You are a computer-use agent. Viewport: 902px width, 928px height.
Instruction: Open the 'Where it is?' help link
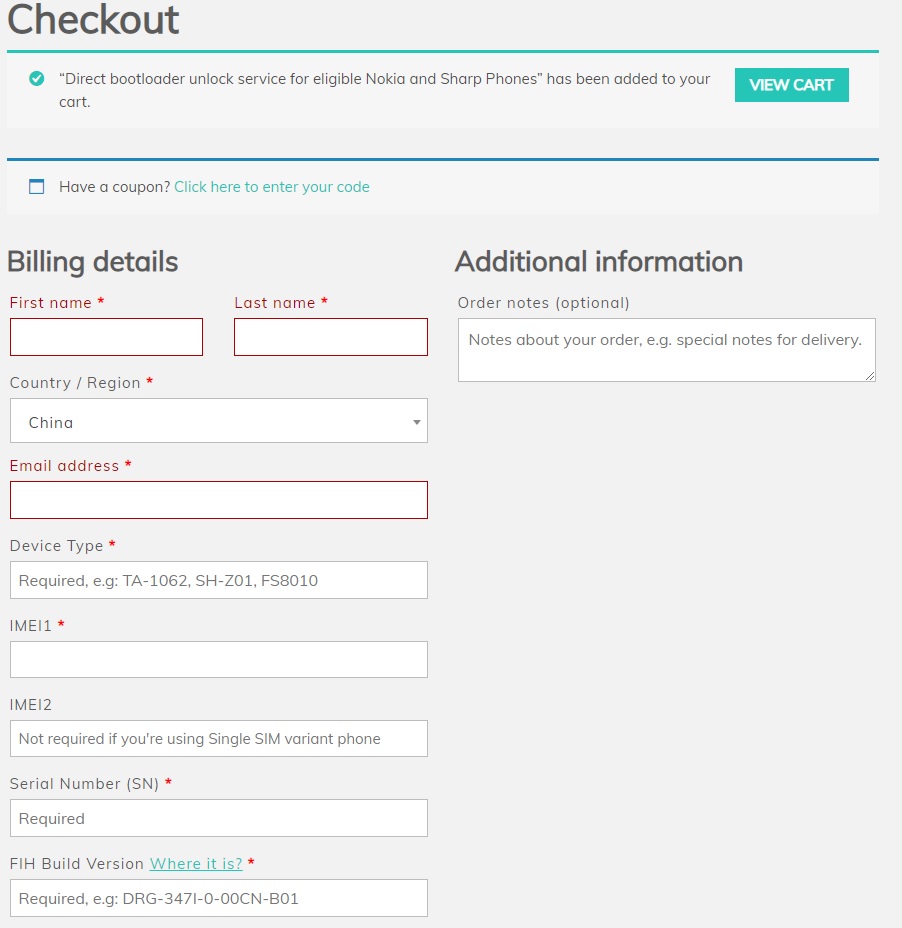(196, 864)
